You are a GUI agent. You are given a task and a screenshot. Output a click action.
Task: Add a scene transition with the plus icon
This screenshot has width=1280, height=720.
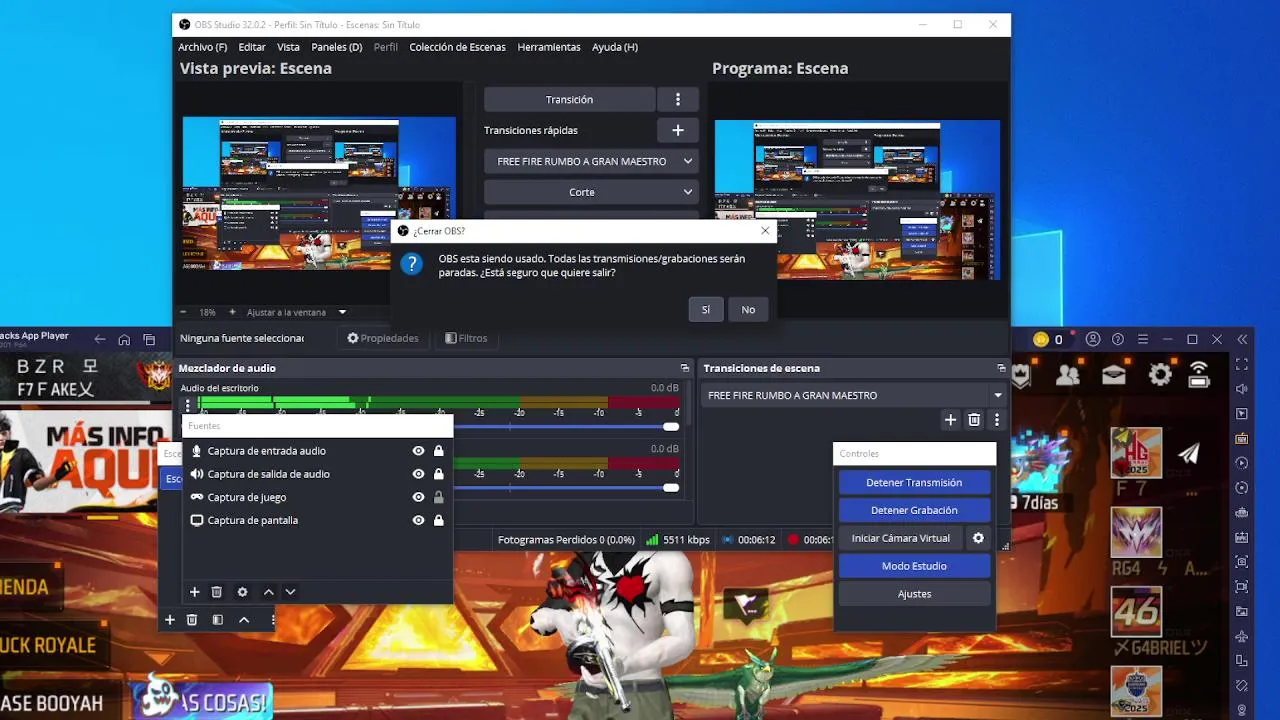pos(950,420)
